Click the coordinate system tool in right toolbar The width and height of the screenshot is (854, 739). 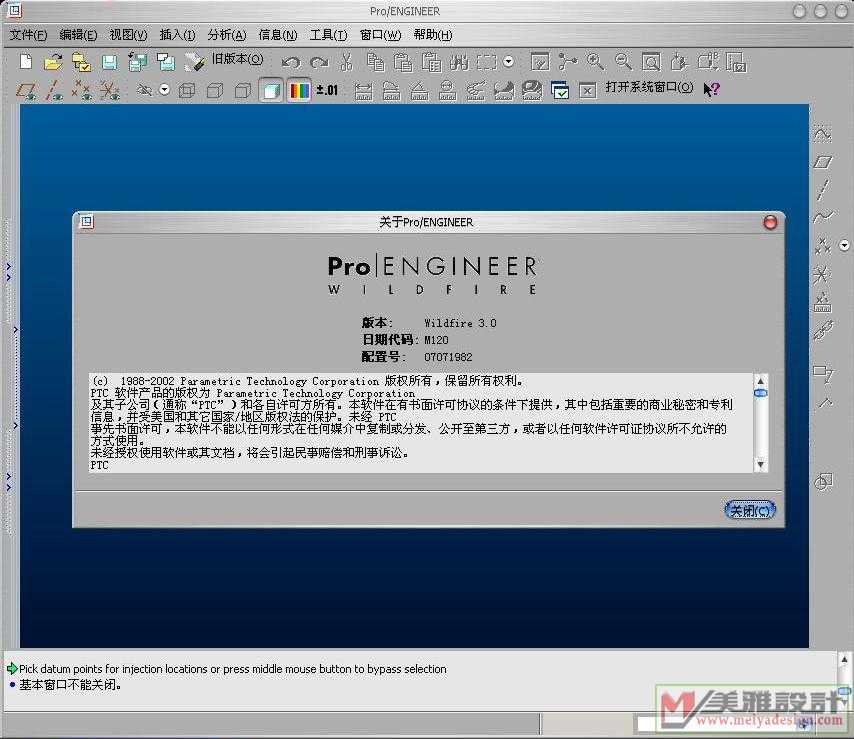[822, 273]
